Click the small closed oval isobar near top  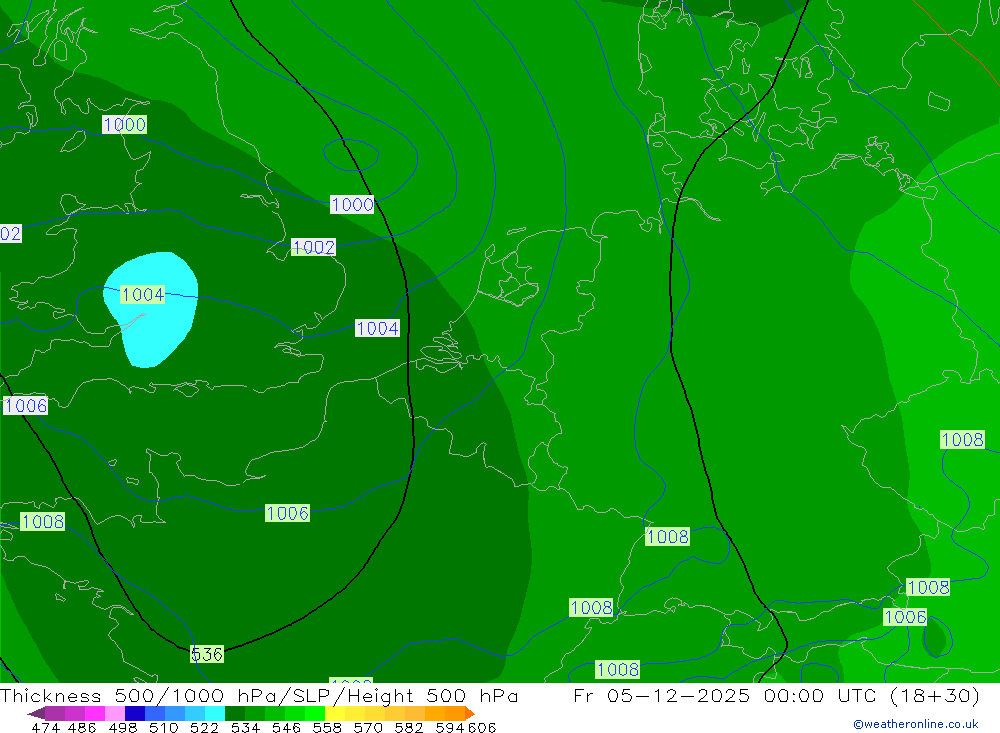(350, 154)
